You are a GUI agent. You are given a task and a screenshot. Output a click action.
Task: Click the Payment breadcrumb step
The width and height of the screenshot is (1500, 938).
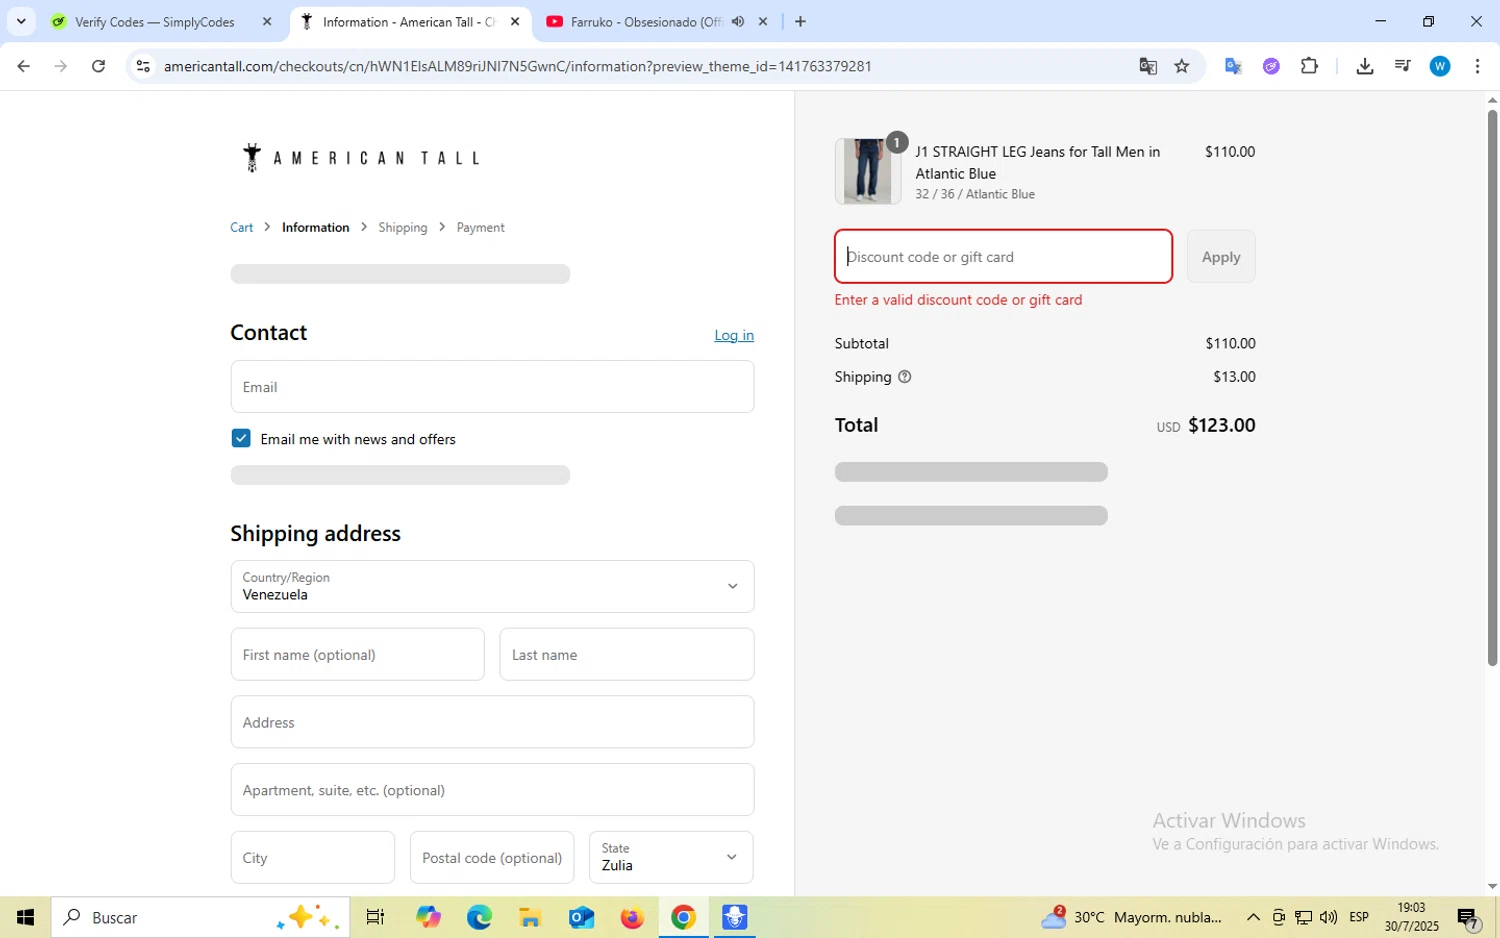point(481,228)
